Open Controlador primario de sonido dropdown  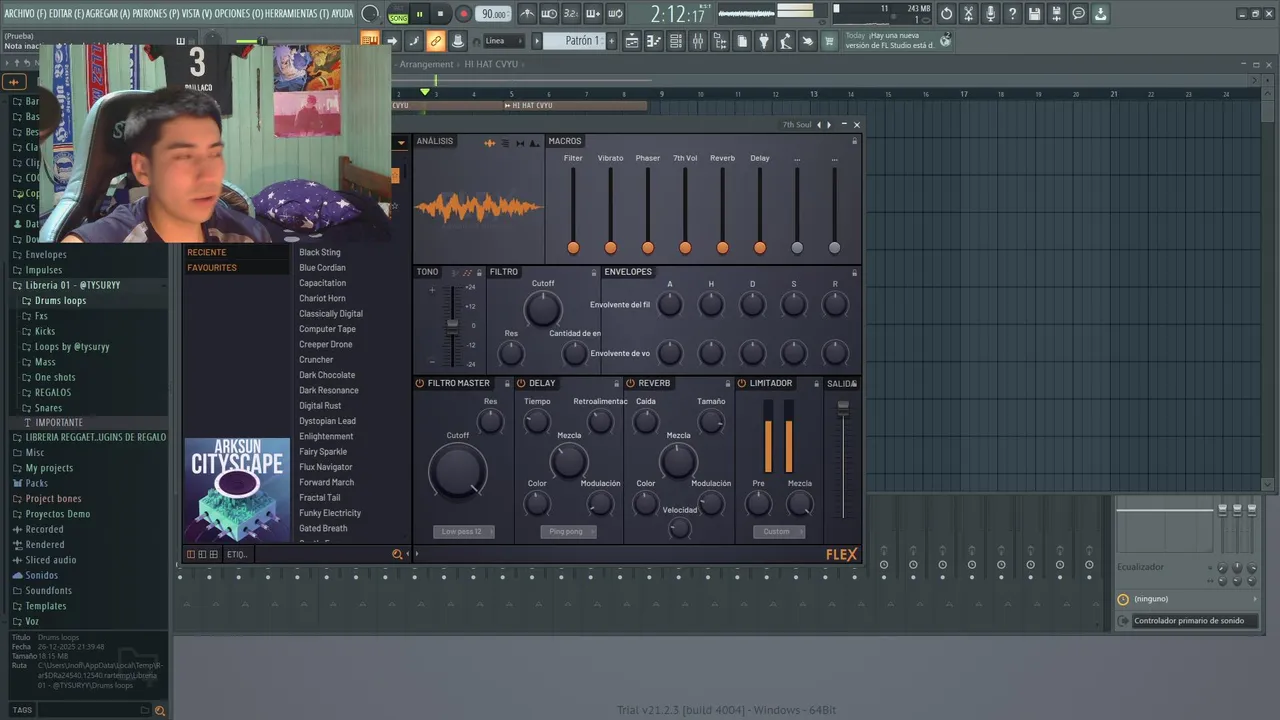coord(1187,621)
